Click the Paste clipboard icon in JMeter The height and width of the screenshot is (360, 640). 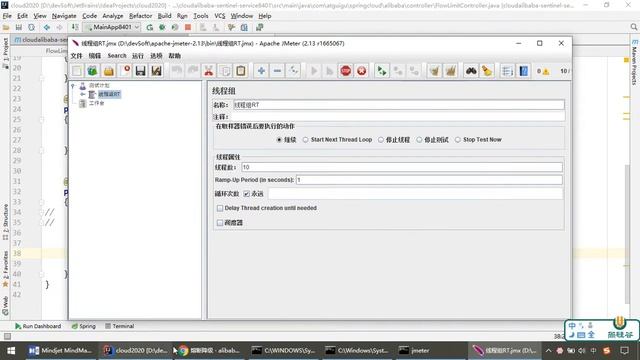[x=241, y=71]
